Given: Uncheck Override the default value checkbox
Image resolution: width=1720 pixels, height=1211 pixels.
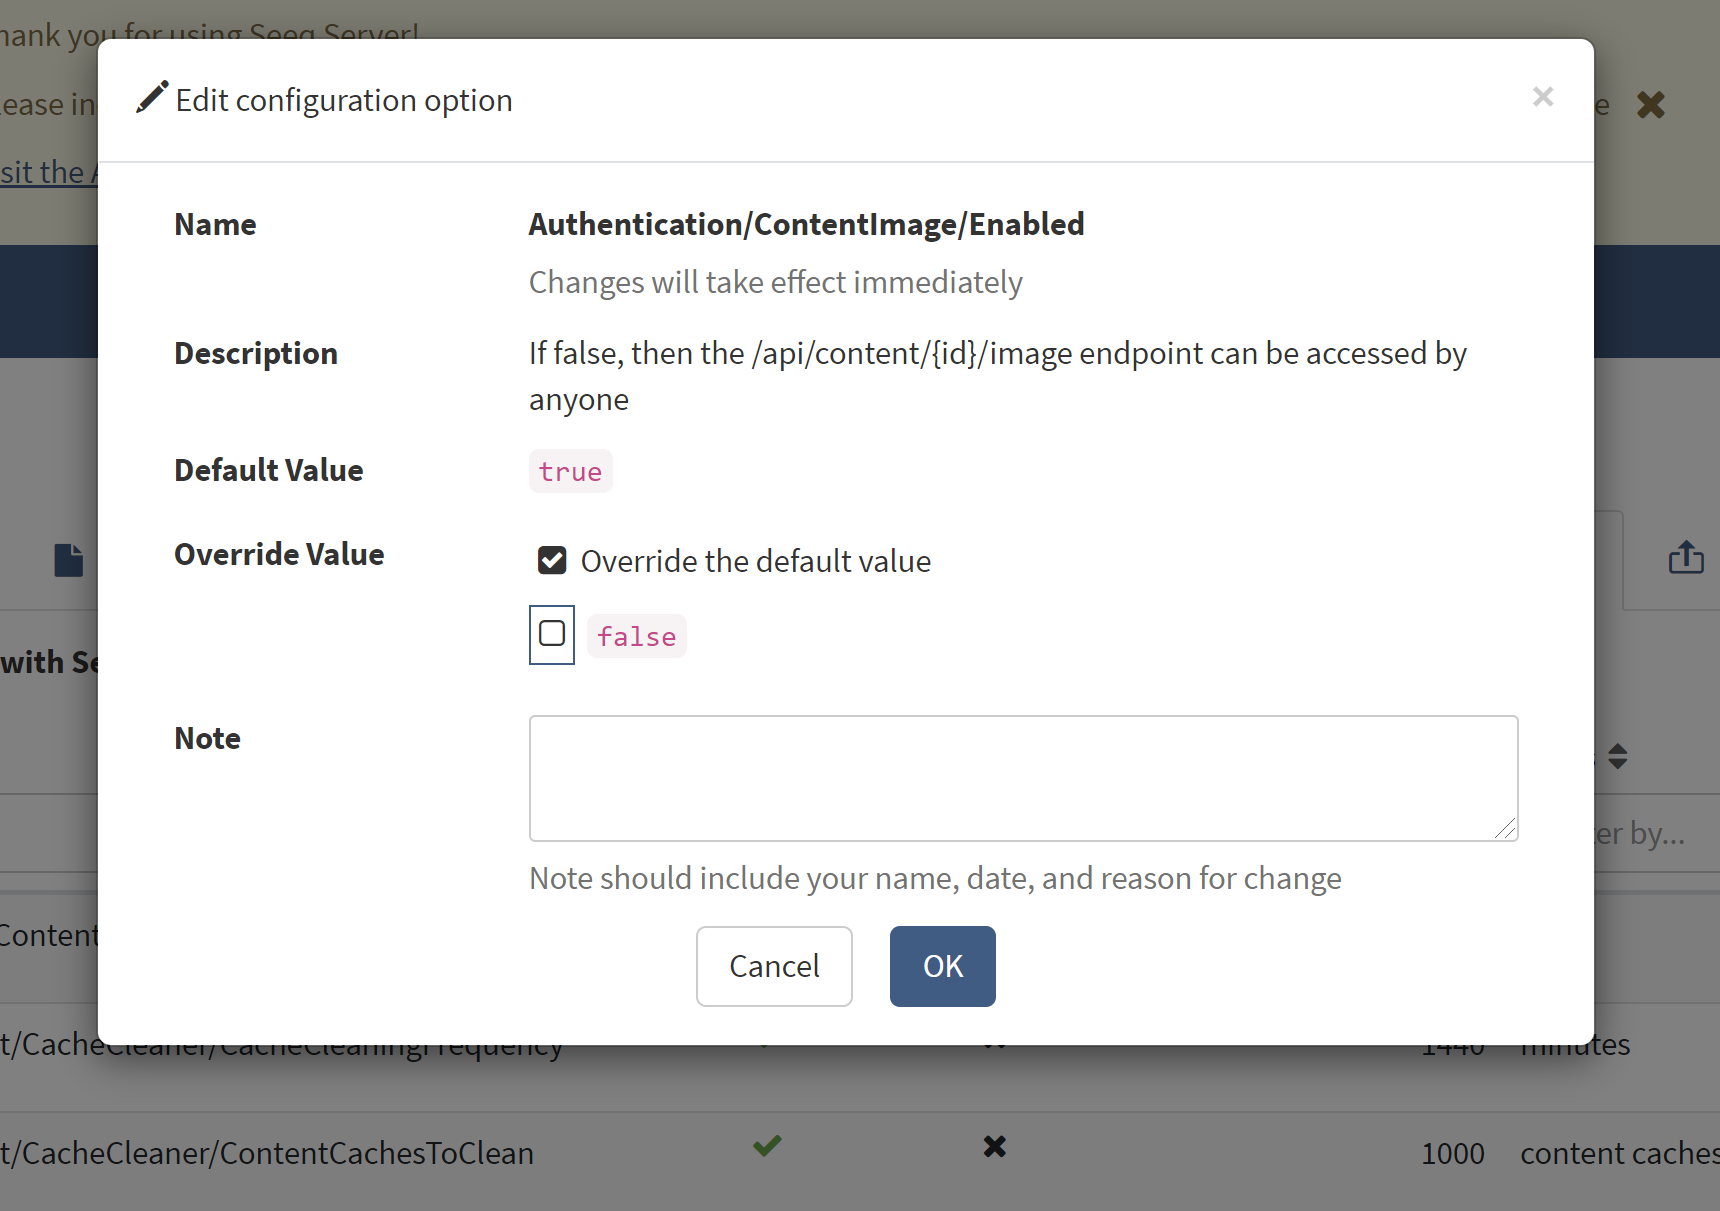Looking at the screenshot, I should click(552, 561).
